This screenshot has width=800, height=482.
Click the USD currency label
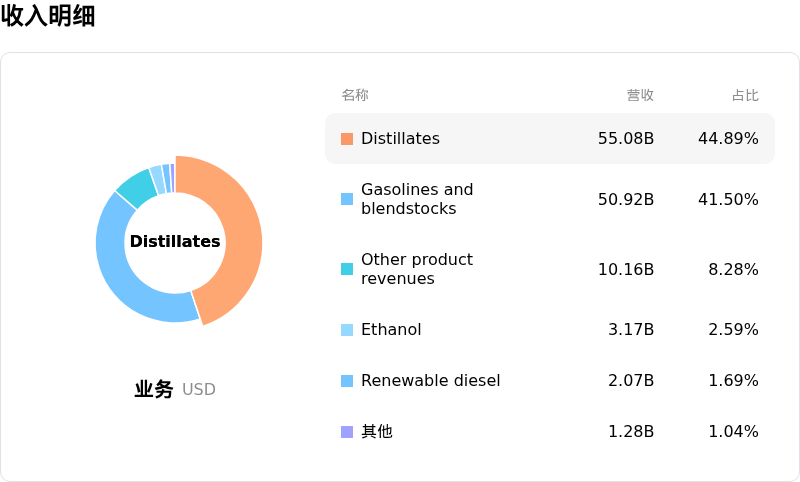199,390
